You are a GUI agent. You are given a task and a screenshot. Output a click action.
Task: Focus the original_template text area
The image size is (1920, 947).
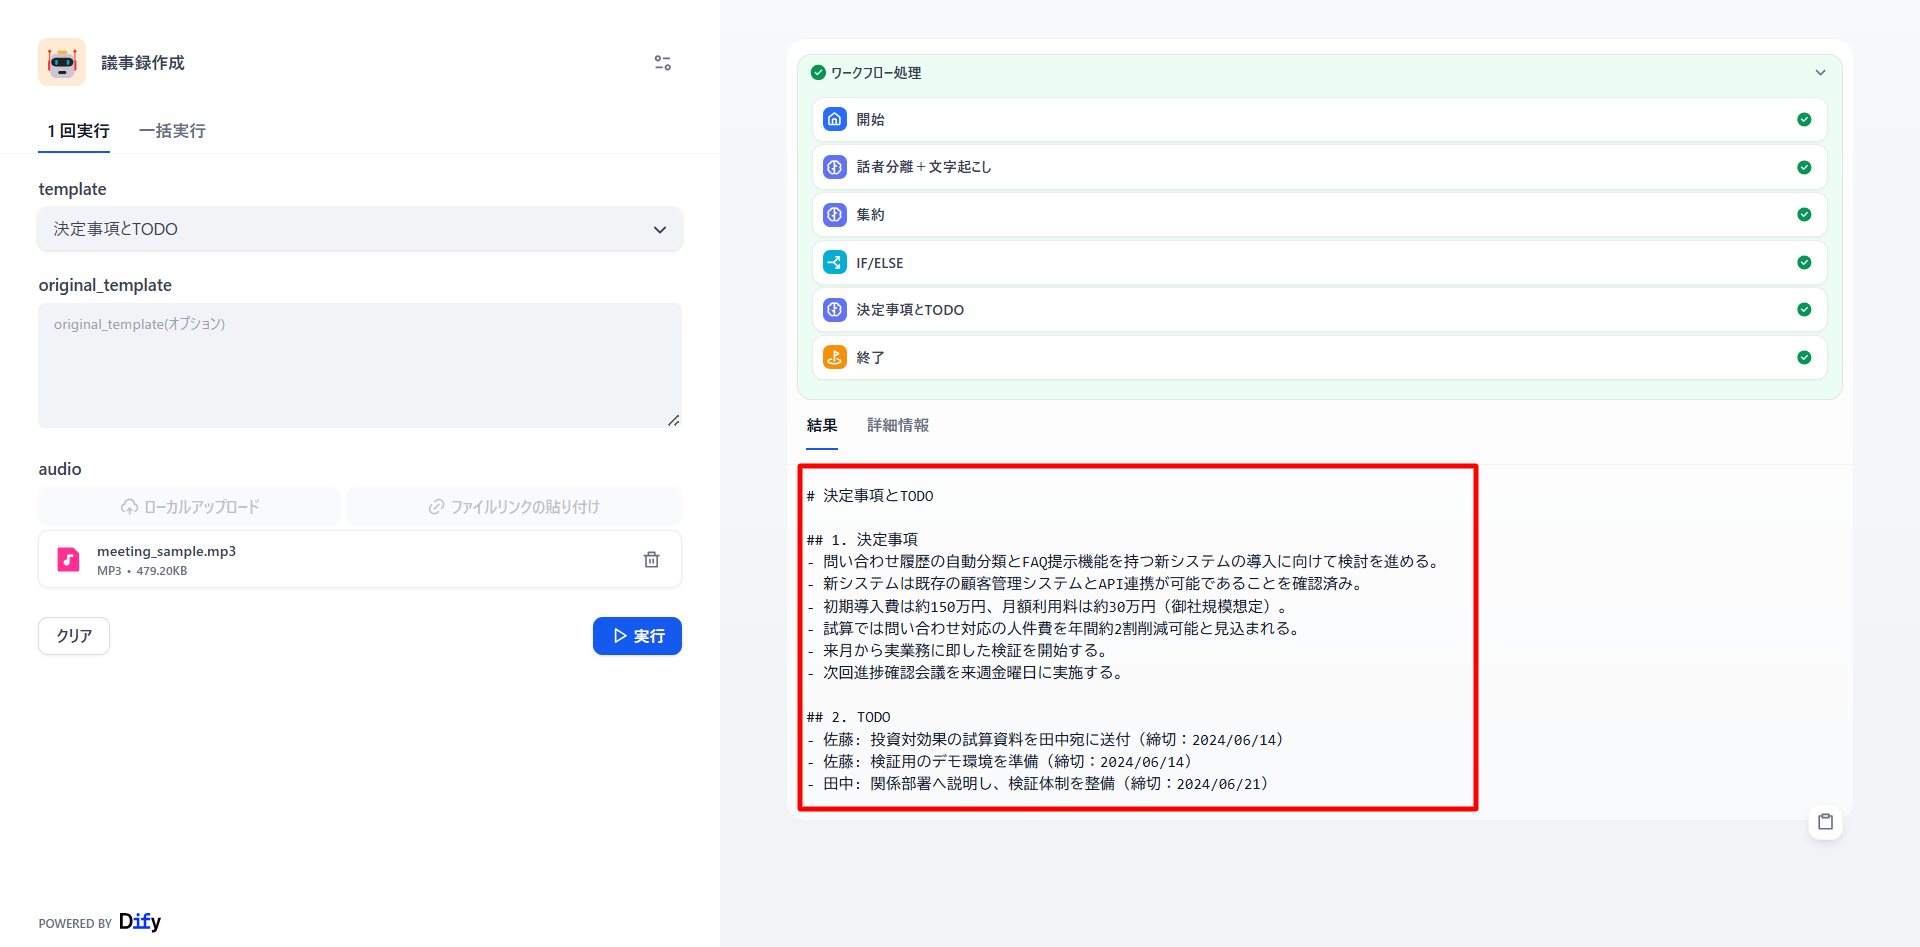360,365
